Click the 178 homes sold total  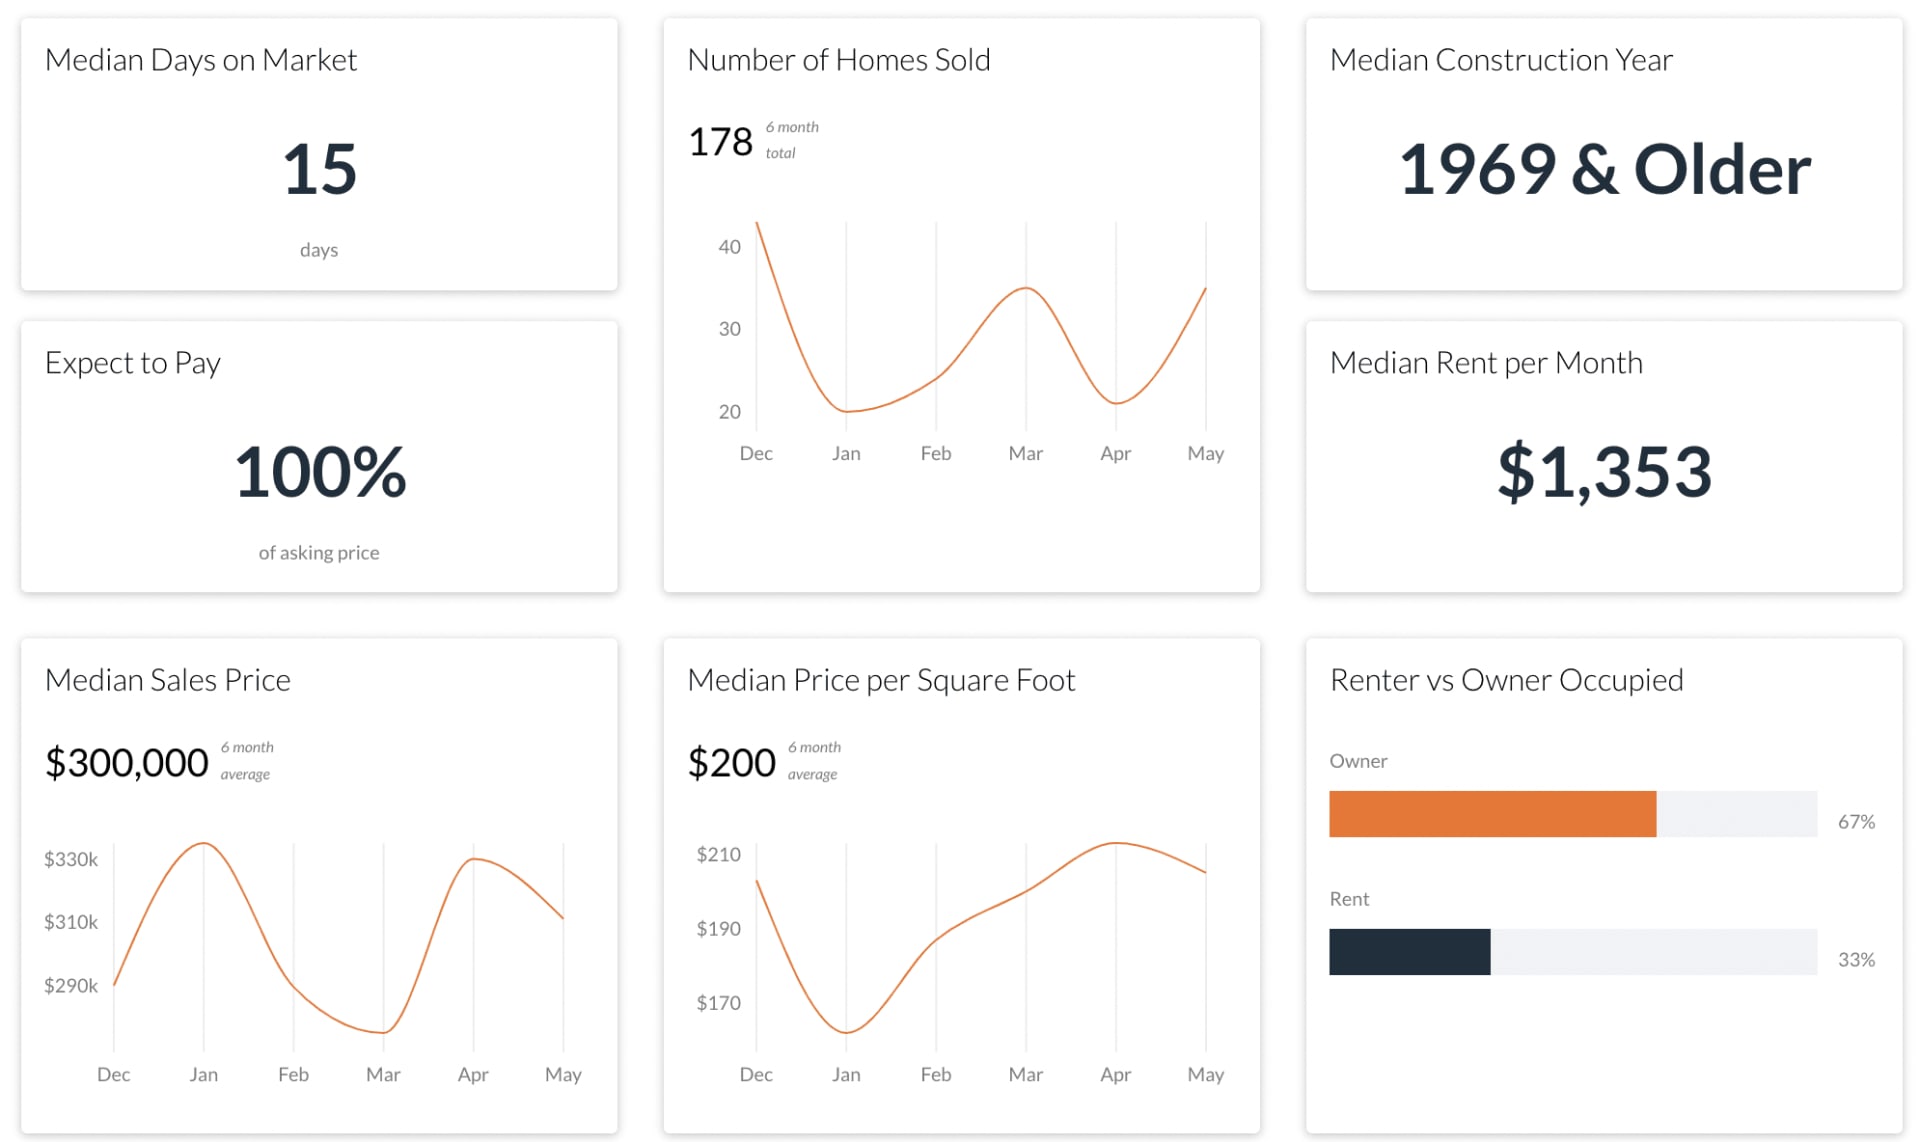click(x=720, y=141)
